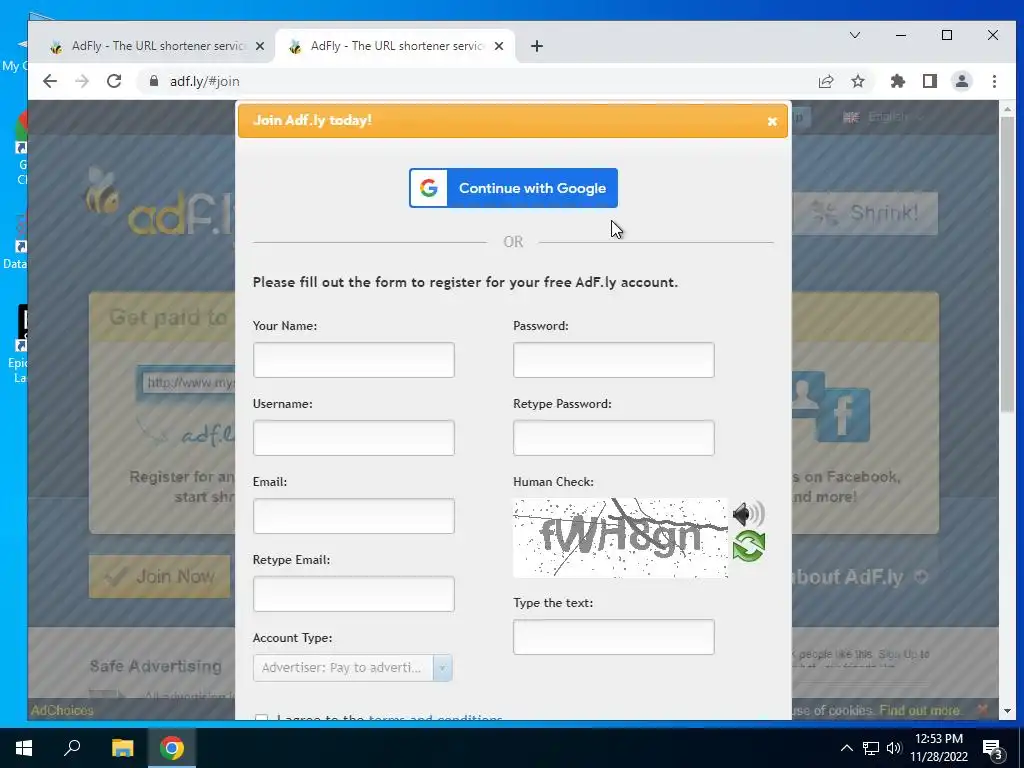Click Chrome icon in taskbar
The height and width of the screenshot is (768, 1024).
pos(172,748)
